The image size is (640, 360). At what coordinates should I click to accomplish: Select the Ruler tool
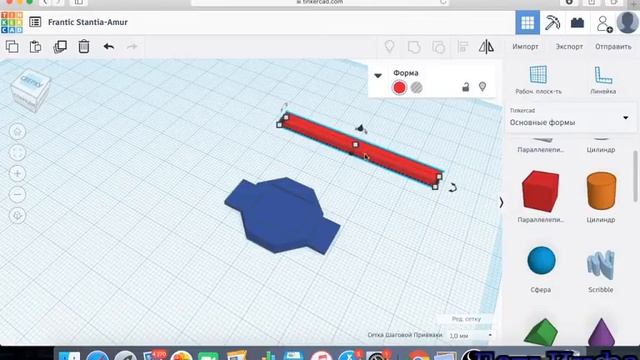[603, 80]
